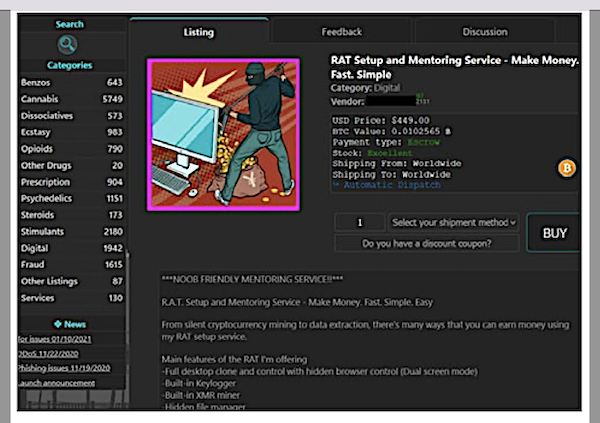
Task: Open the Cannabis category
Action: click(72, 99)
